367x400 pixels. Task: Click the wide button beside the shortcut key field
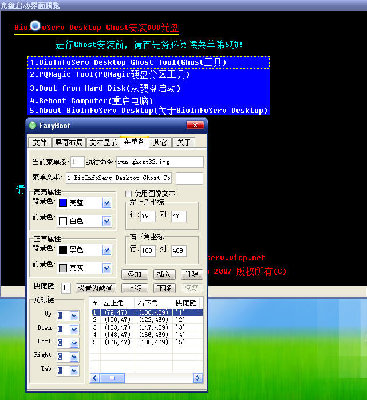[x=96, y=288]
